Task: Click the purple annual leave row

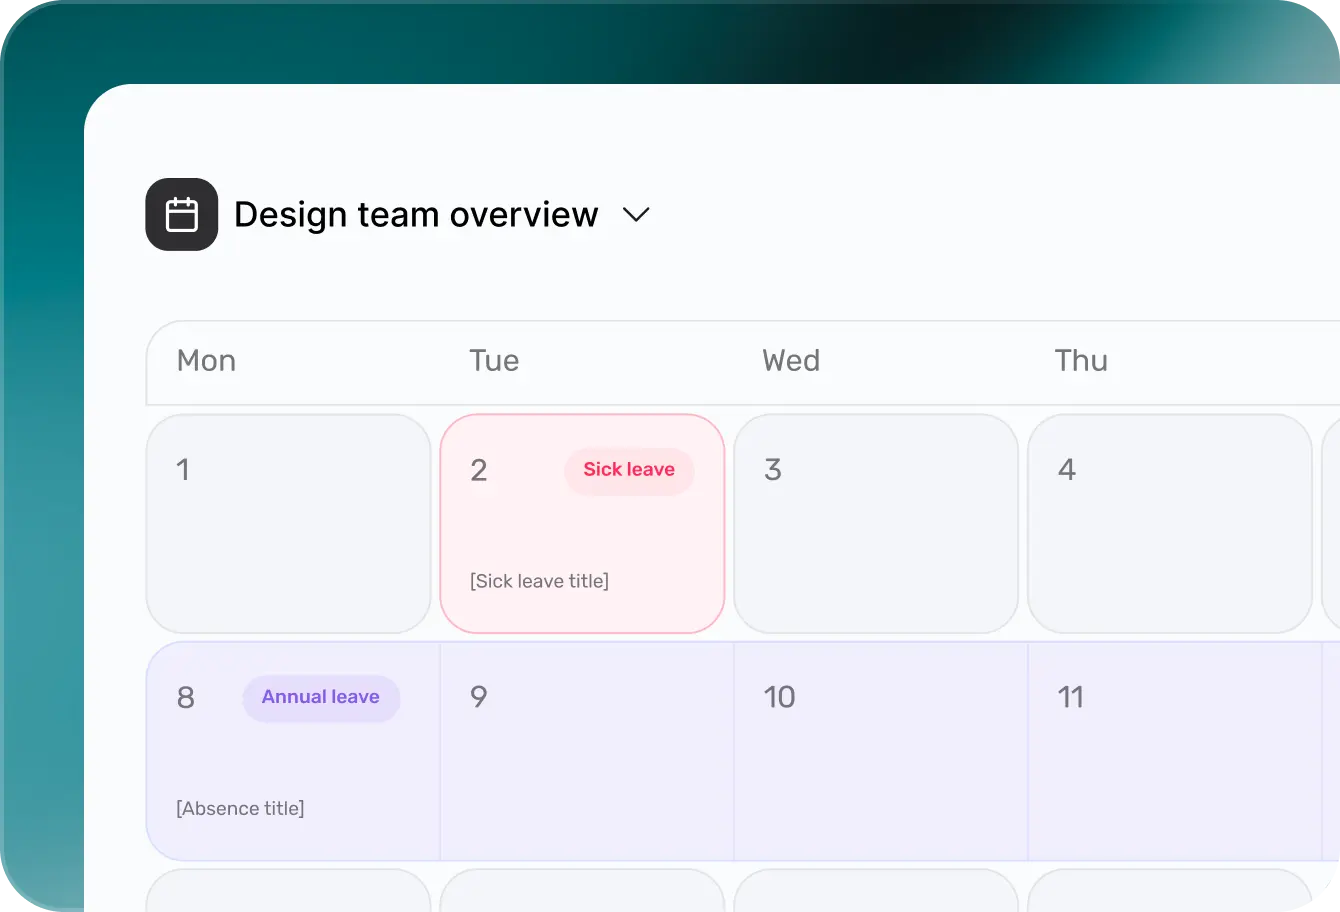Action: [x=700, y=751]
